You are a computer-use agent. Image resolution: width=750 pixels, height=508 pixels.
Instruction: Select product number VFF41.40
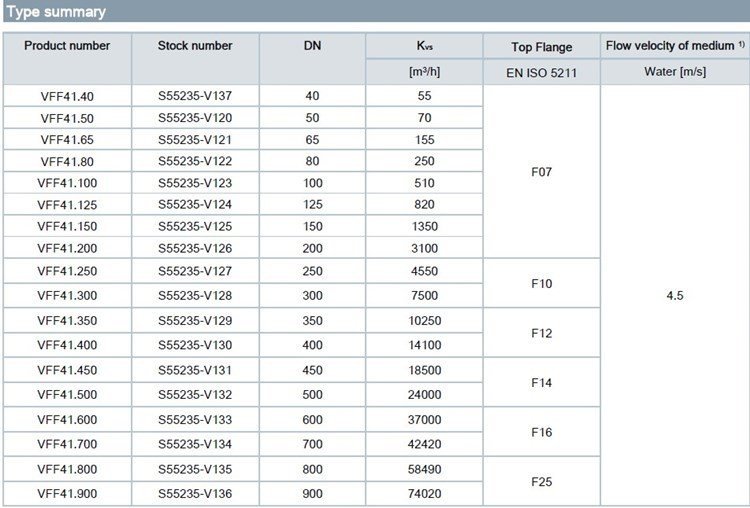click(x=67, y=96)
